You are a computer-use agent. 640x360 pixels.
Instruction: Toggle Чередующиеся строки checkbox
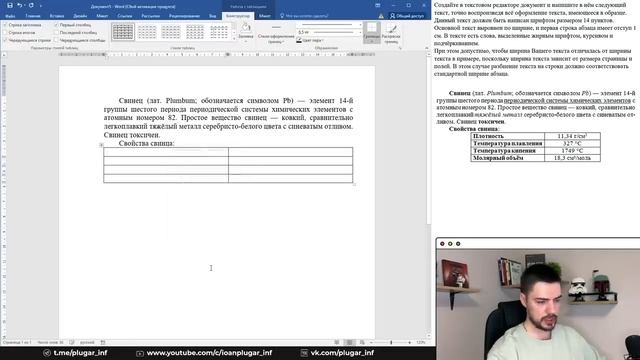click(x=5, y=40)
